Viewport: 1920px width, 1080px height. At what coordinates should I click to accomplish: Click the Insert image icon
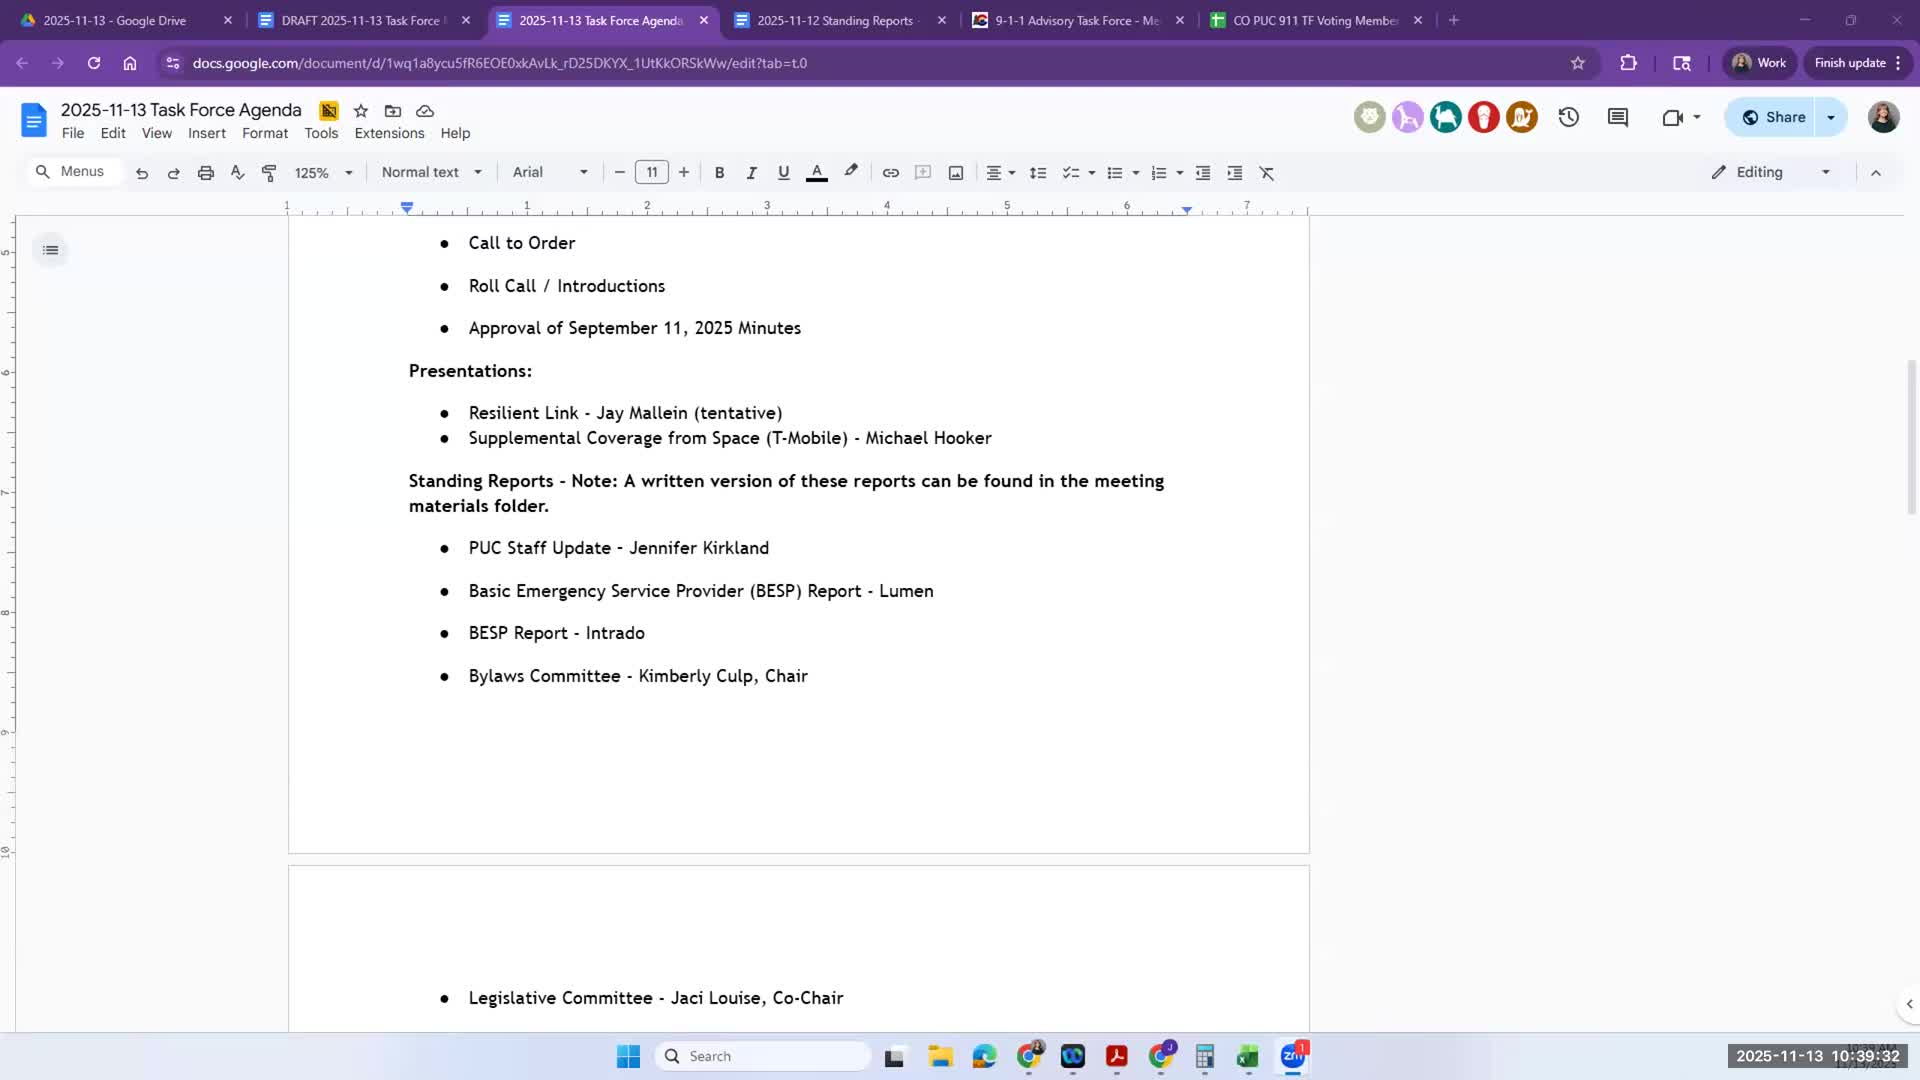coord(956,173)
